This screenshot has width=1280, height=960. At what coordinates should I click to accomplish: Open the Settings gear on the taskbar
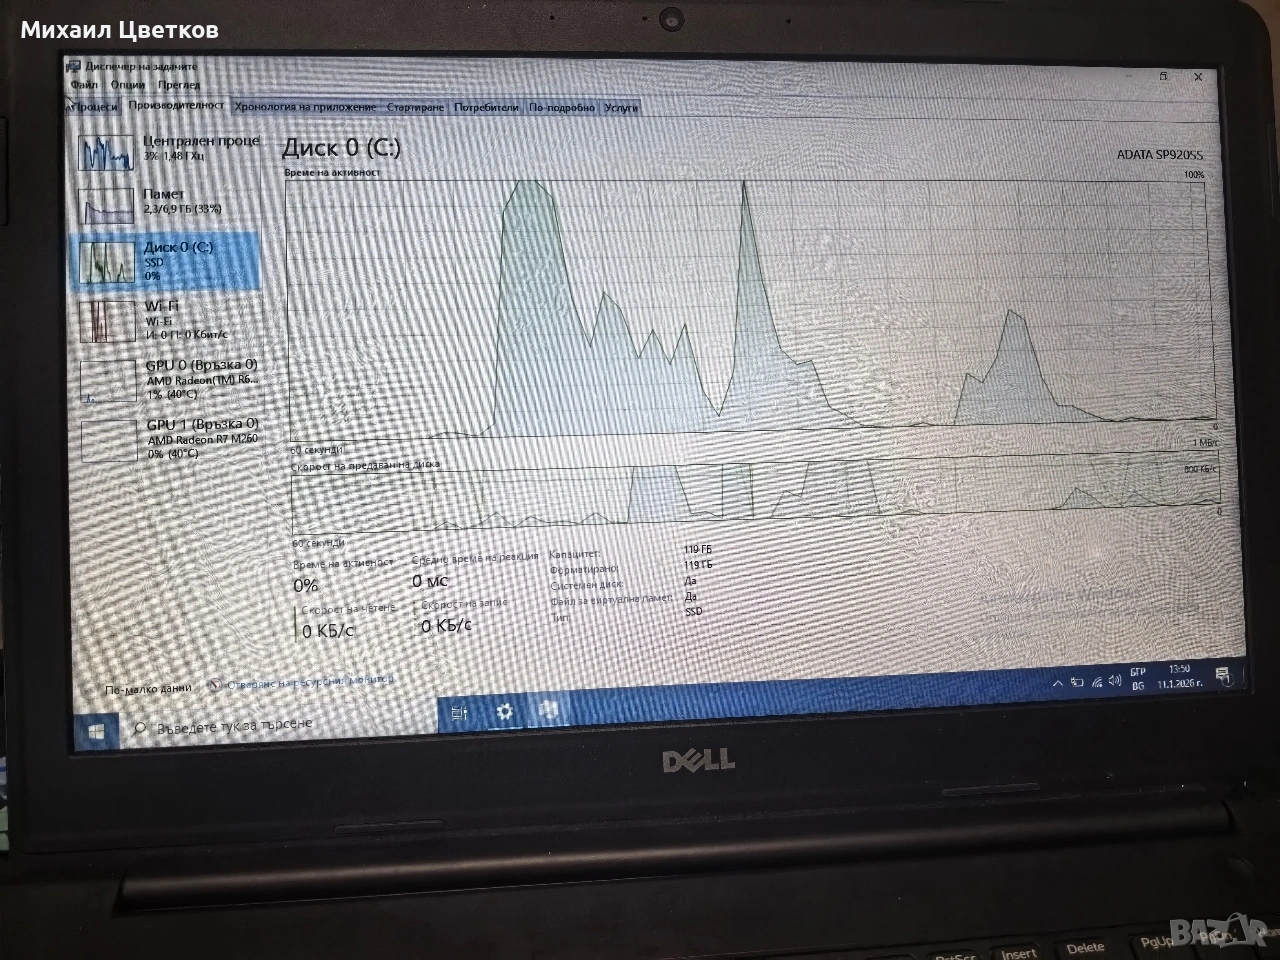click(505, 712)
